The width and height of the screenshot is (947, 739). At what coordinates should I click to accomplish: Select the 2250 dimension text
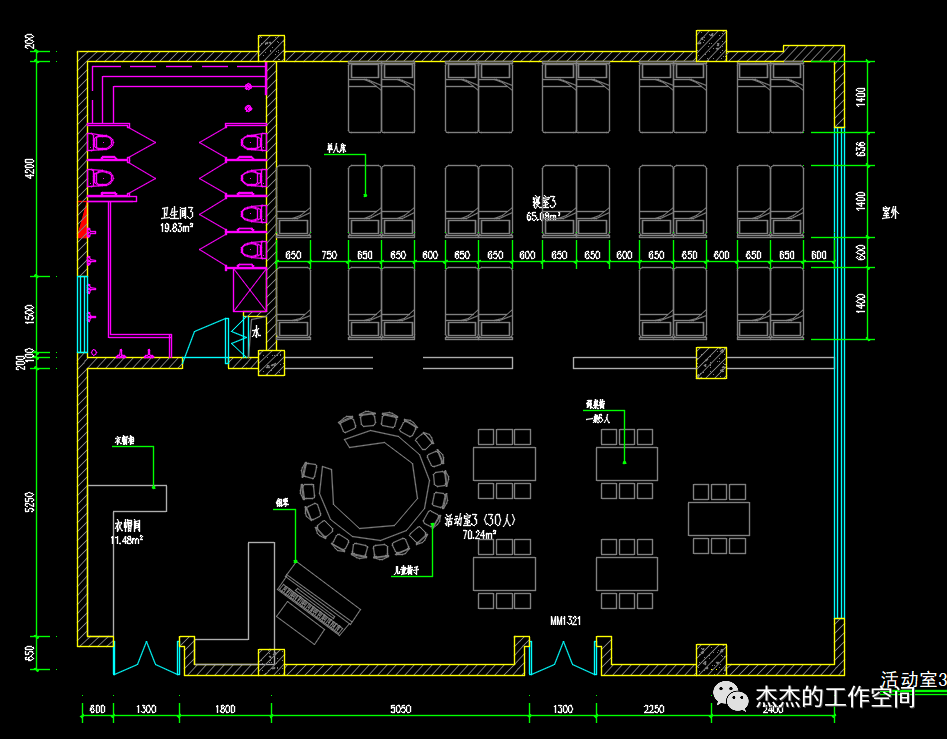[x=653, y=709]
